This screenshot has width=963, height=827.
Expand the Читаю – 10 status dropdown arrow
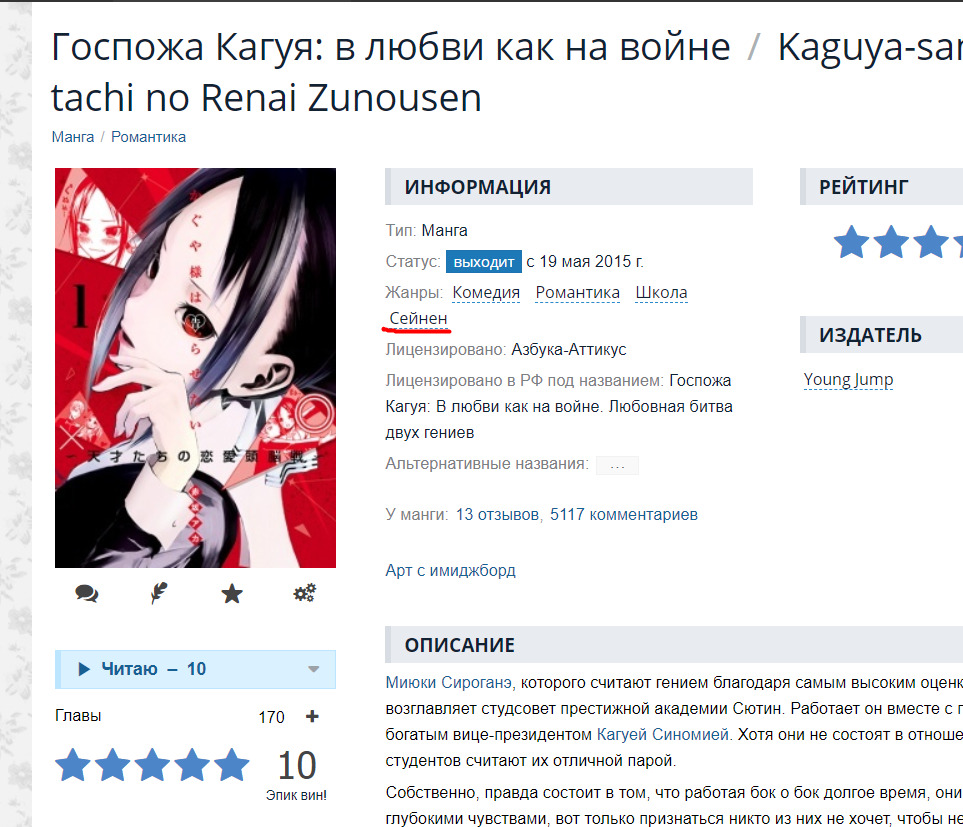tap(313, 669)
